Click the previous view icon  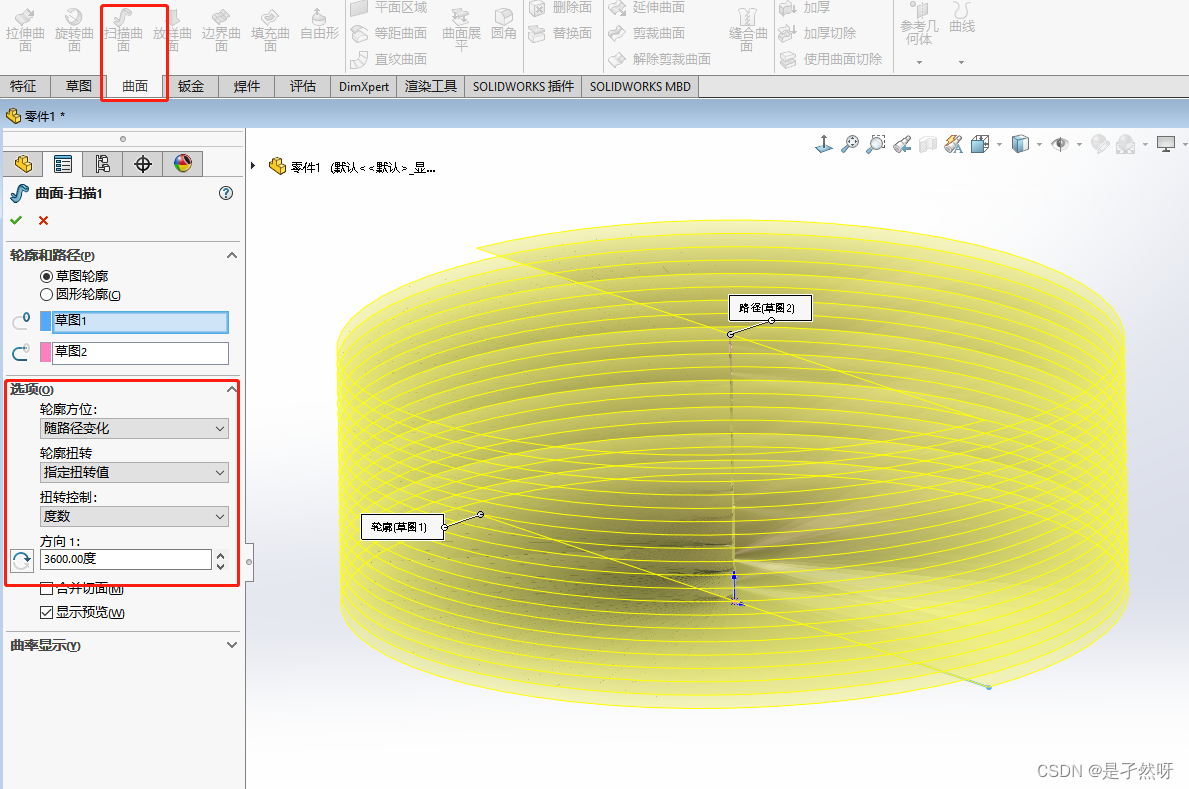(902, 143)
